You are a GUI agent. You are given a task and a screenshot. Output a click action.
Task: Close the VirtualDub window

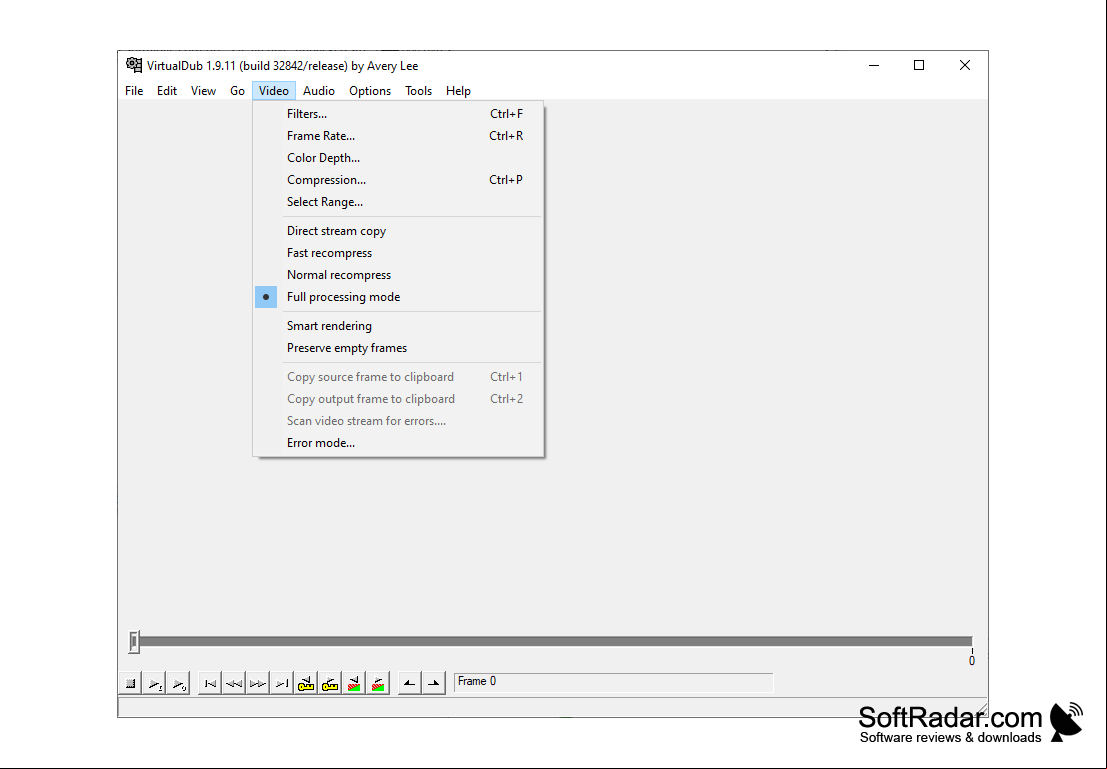964,65
